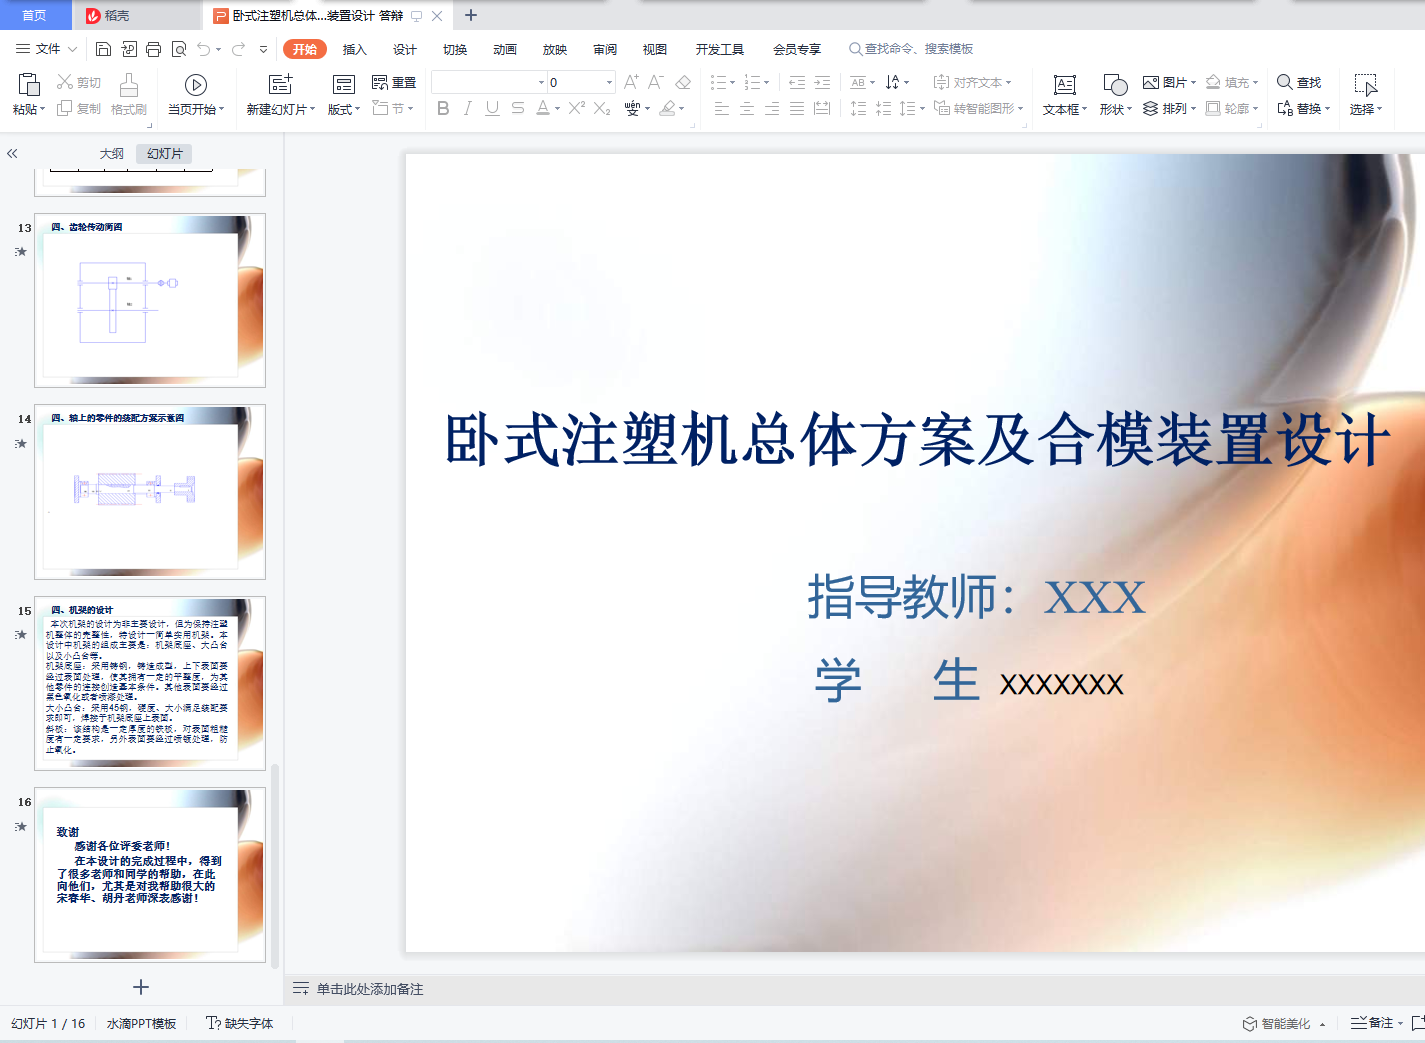Toggle Italic formatting

467,108
